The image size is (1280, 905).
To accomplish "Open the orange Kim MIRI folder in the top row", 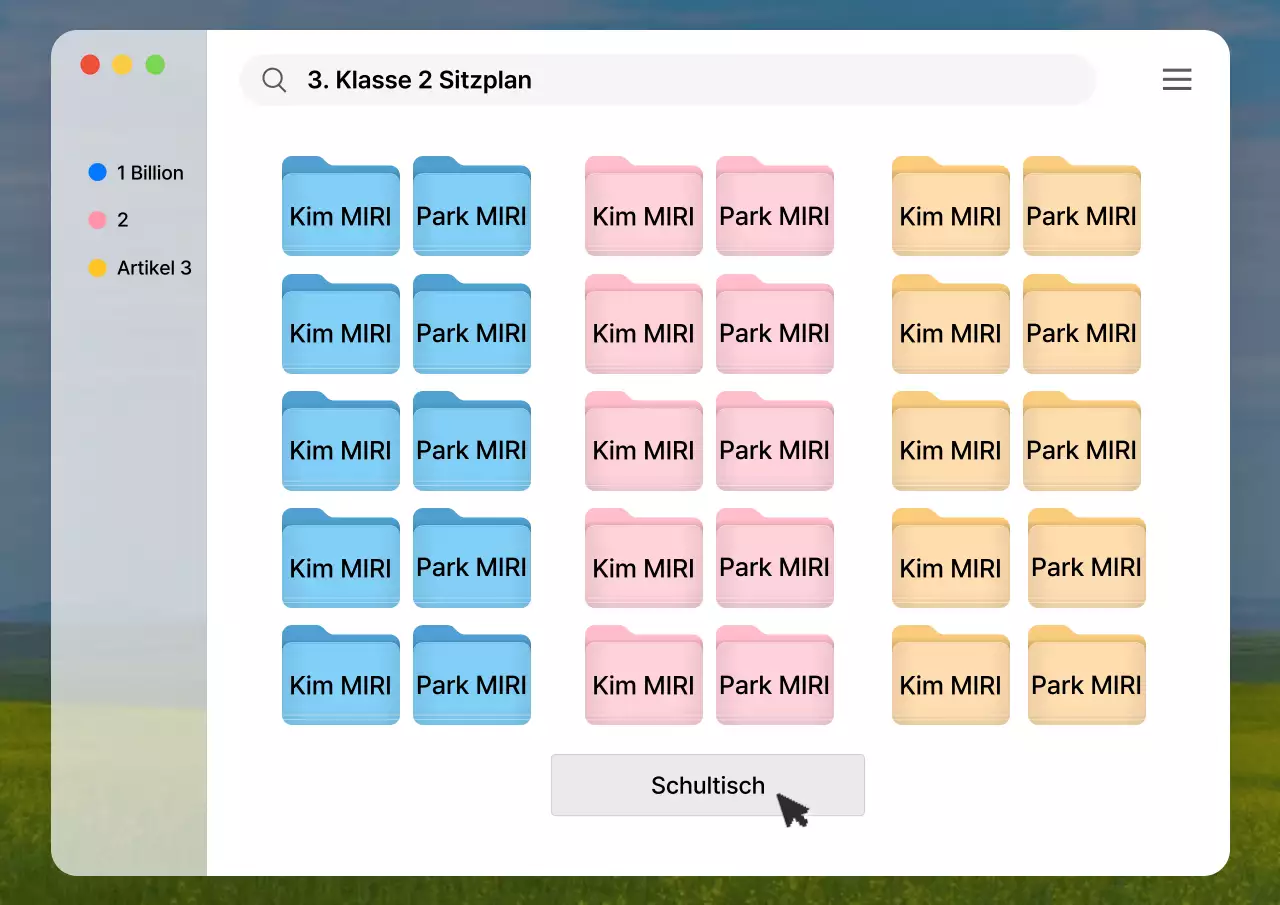I will point(951,207).
